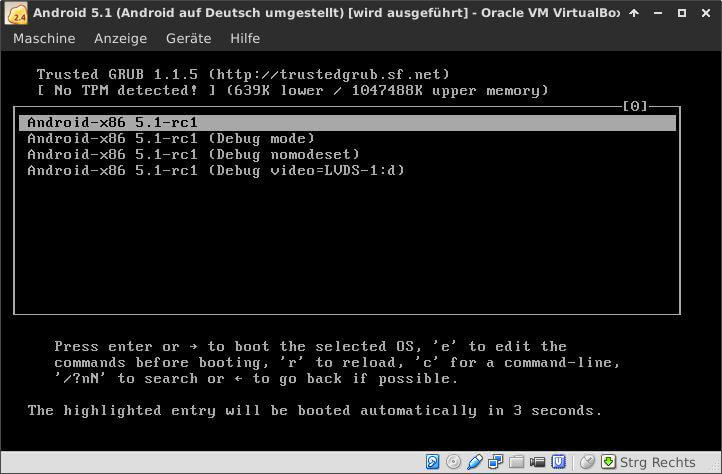Open the Maschine menu
The width and height of the screenshot is (722, 474).
[44, 38]
